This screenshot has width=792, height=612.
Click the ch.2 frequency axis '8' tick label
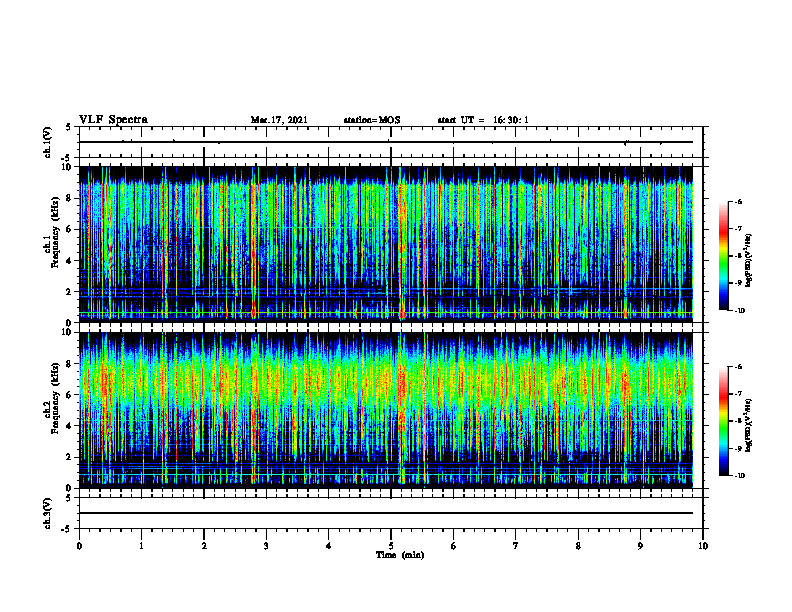pyautogui.click(x=70, y=364)
